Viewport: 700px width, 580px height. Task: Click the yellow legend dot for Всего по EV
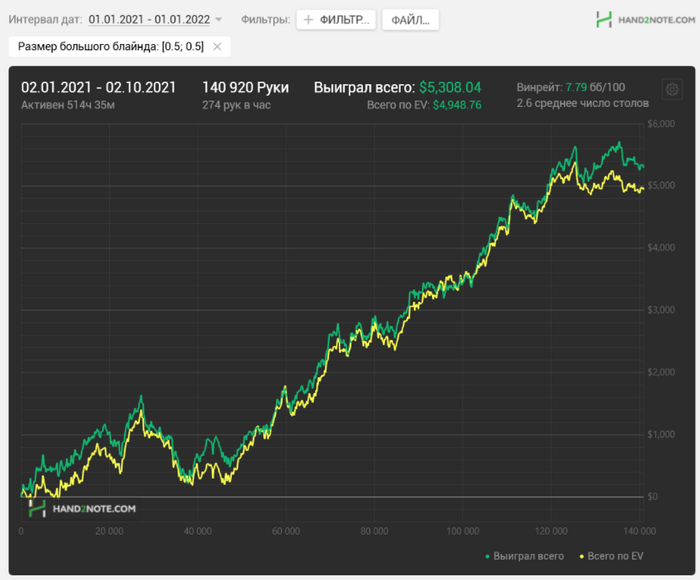[582, 556]
